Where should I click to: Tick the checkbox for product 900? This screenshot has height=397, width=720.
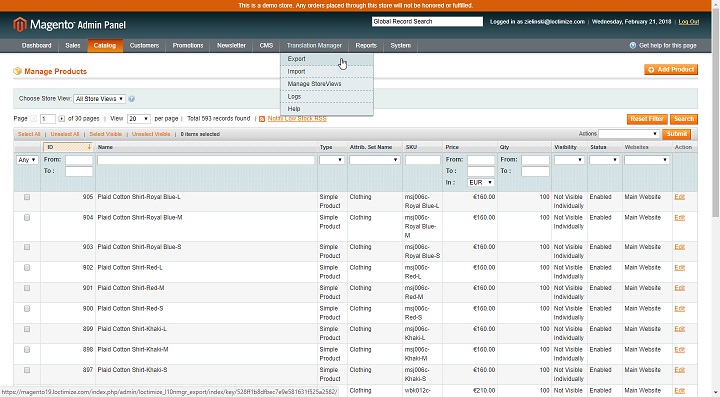click(x=27, y=309)
